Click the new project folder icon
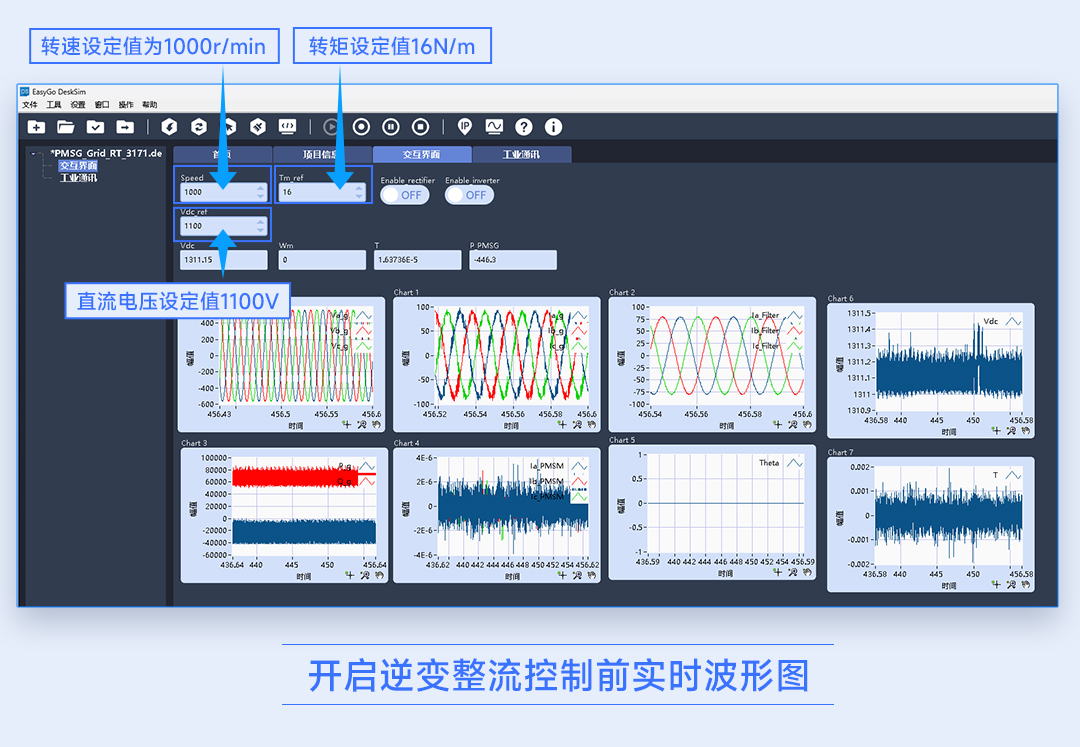 37,127
